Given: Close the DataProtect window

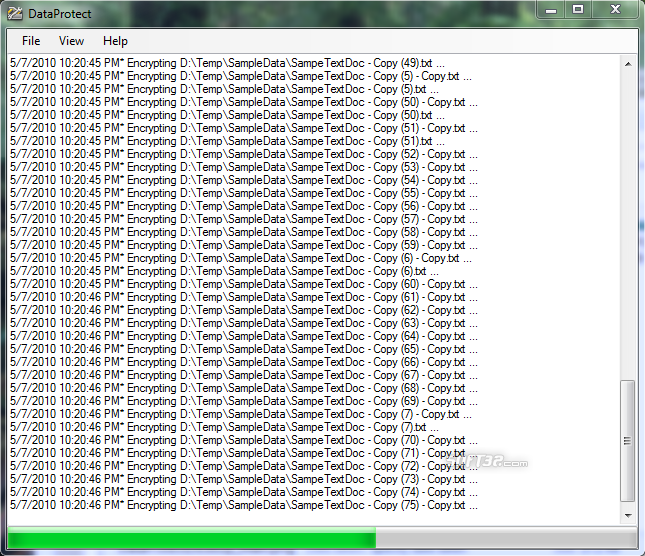Looking at the screenshot, I should (615, 10).
